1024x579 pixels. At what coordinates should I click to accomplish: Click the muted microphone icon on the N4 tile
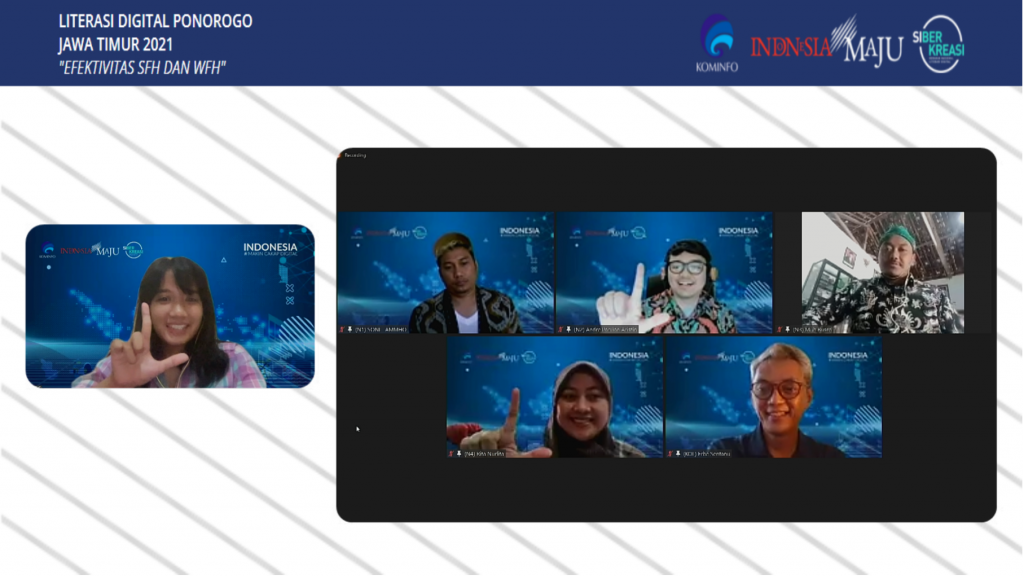(x=451, y=453)
